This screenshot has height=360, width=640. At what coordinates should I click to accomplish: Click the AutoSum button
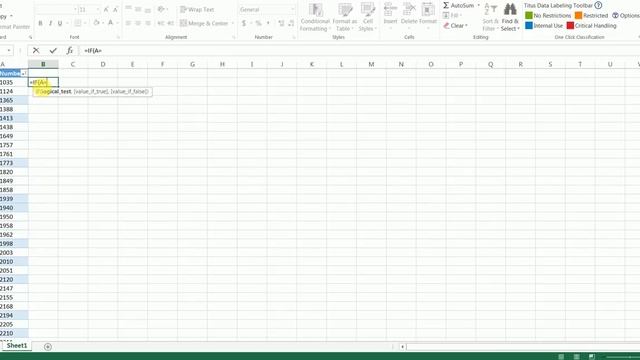point(459,6)
